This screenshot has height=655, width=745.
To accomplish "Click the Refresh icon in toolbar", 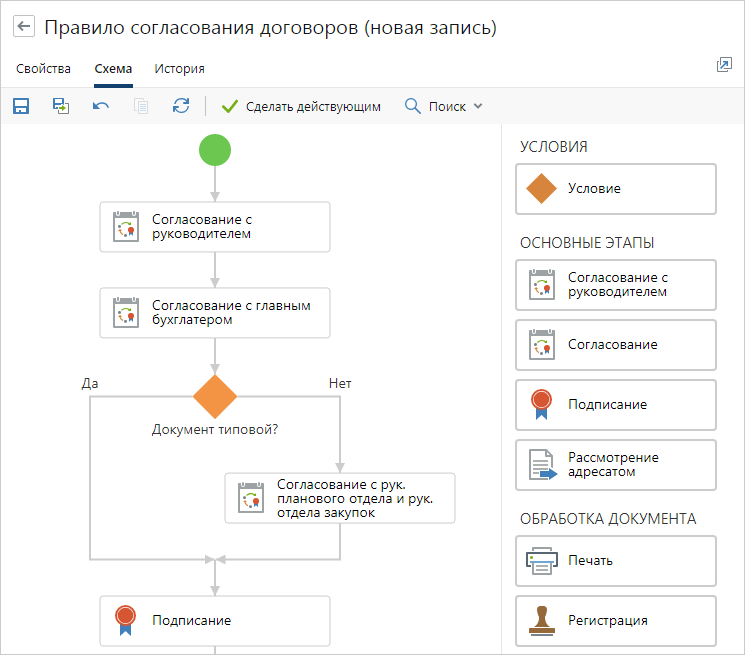I will coord(181,106).
